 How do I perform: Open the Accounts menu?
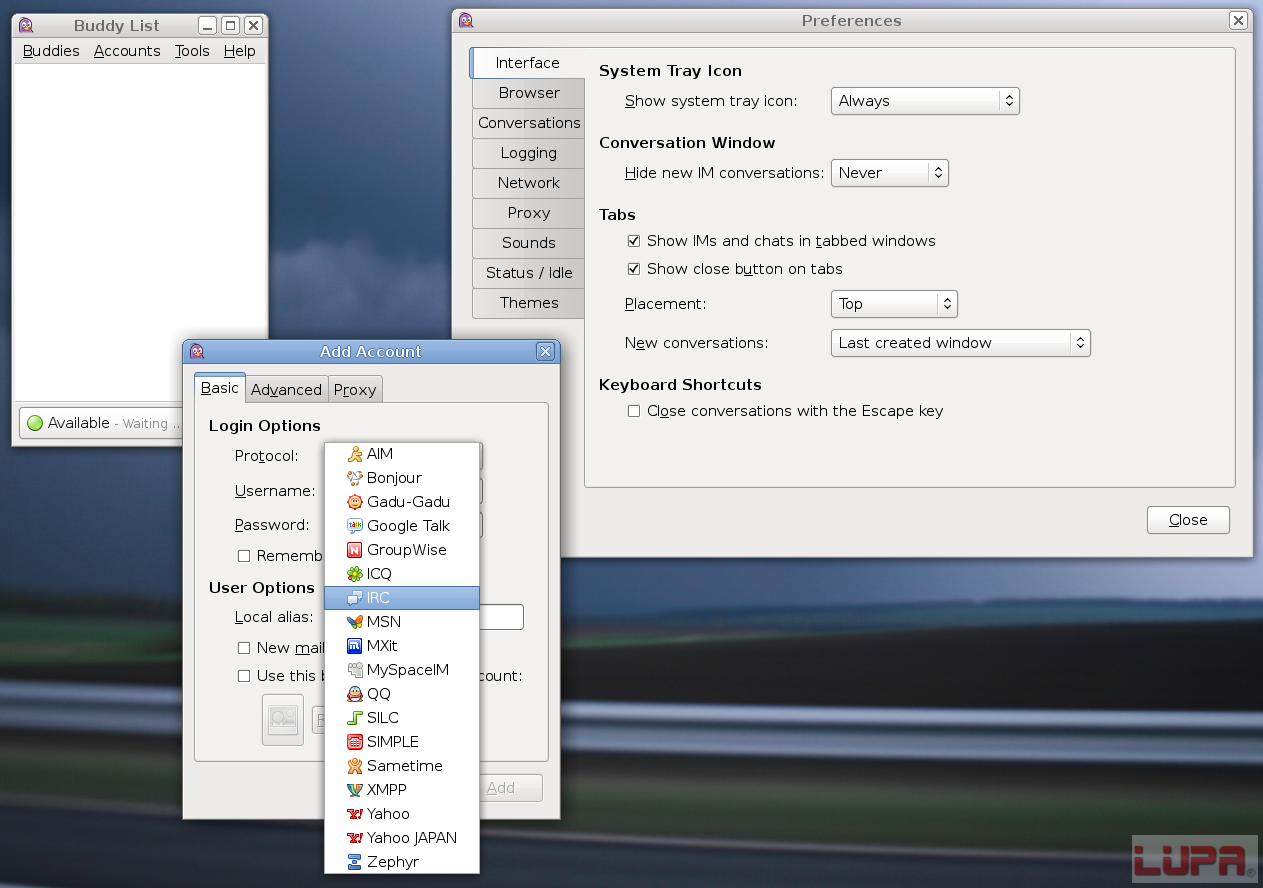(127, 51)
